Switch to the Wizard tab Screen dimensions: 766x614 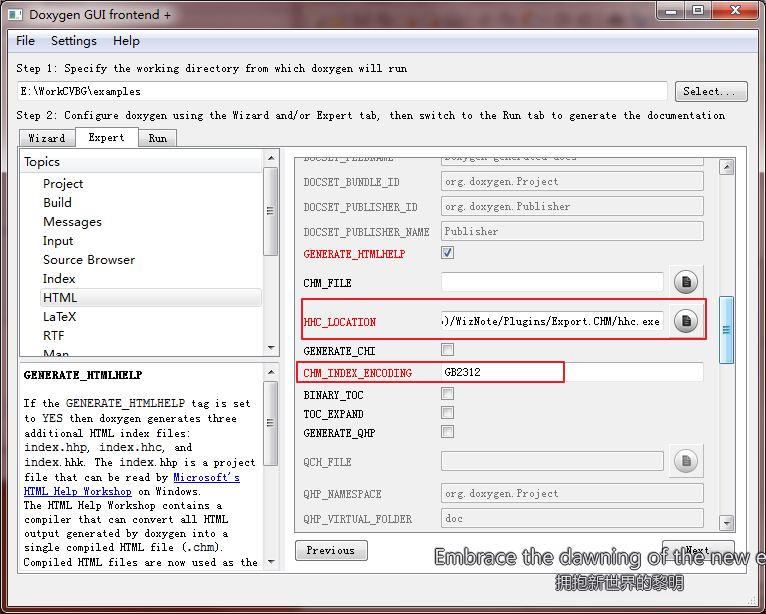(47, 138)
